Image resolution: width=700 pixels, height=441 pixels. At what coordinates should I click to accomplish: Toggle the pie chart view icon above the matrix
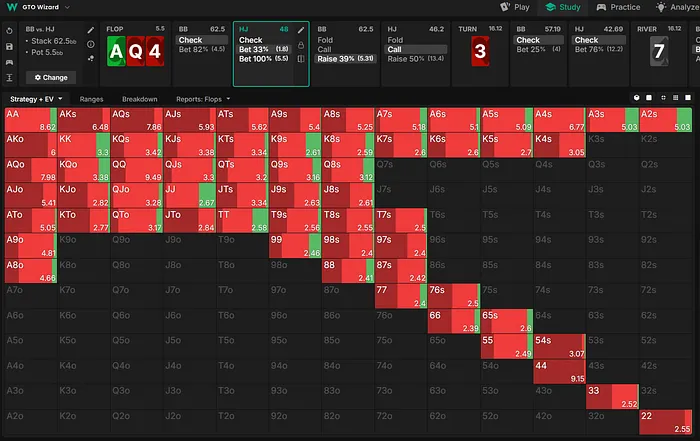click(636, 99)
